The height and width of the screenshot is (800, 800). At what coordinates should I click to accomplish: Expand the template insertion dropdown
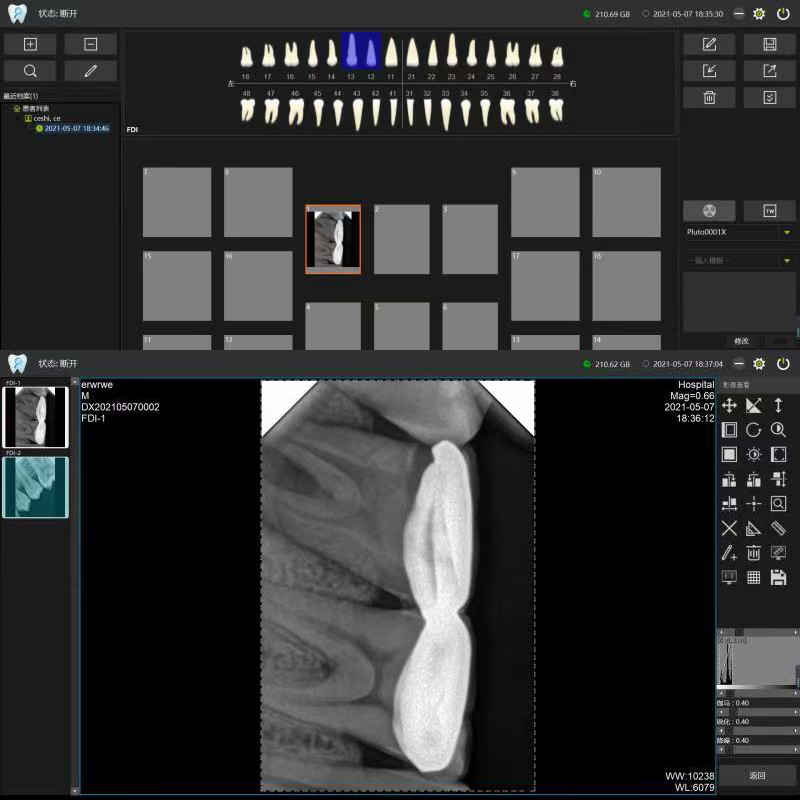point(787,261)
